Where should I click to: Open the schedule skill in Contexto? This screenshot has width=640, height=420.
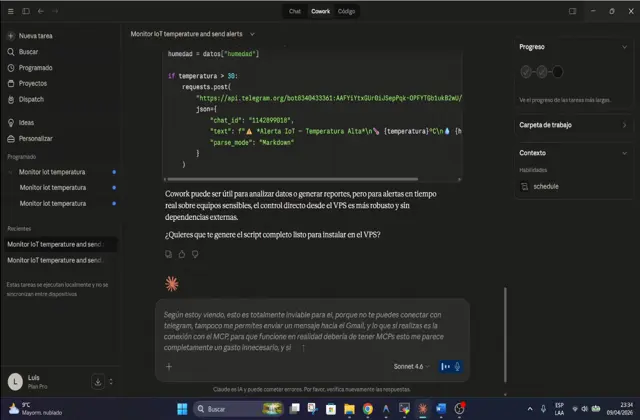[x=545, y=186]
